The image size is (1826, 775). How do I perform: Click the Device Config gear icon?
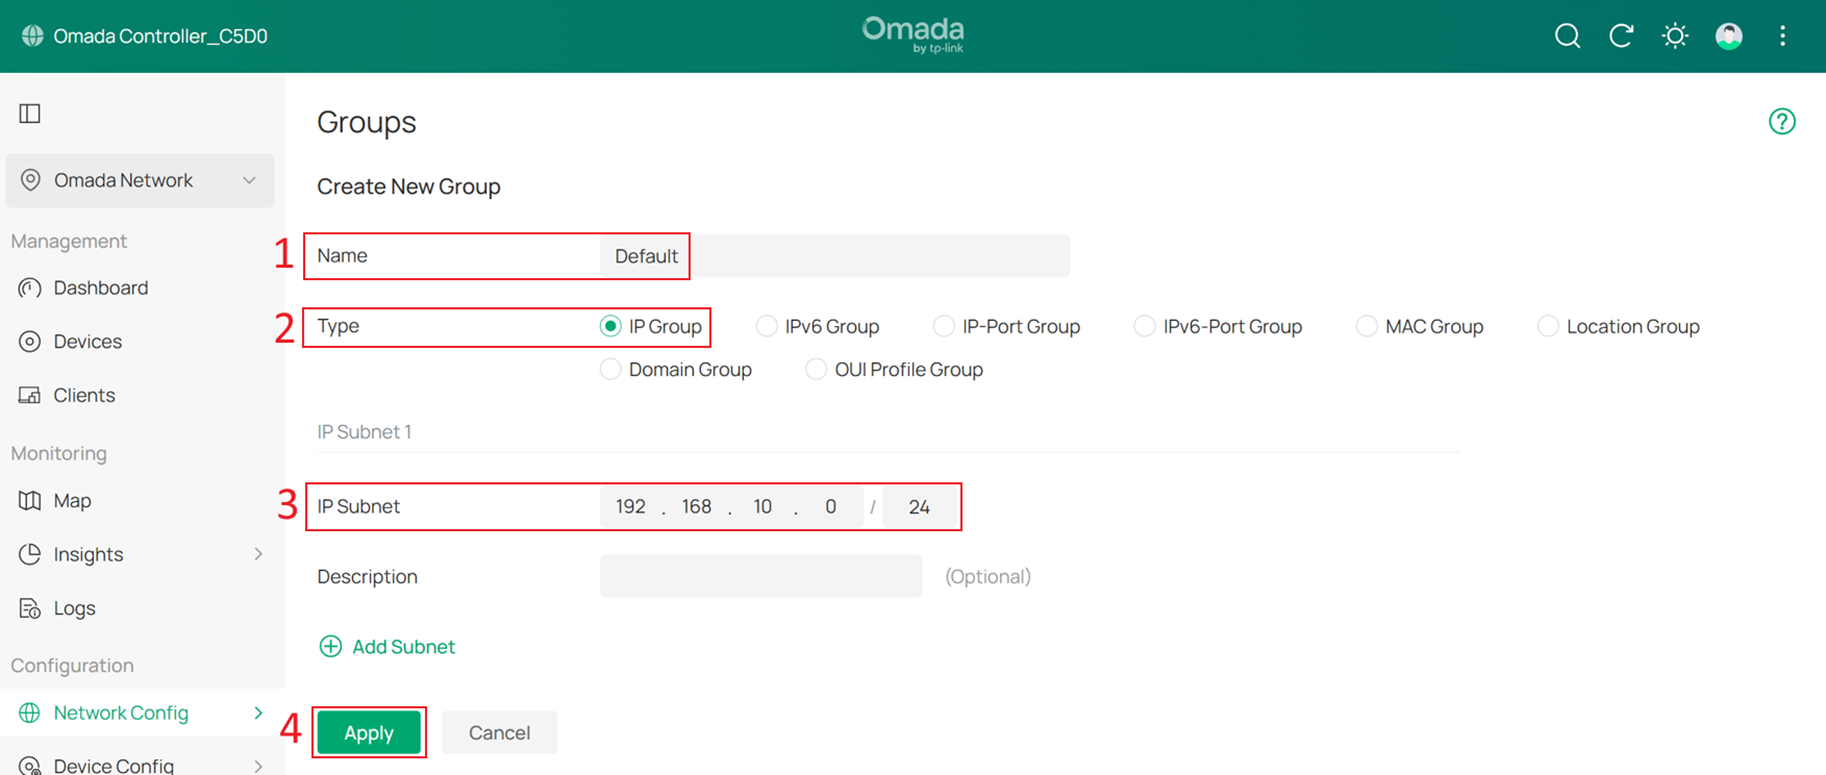(30, 766)
